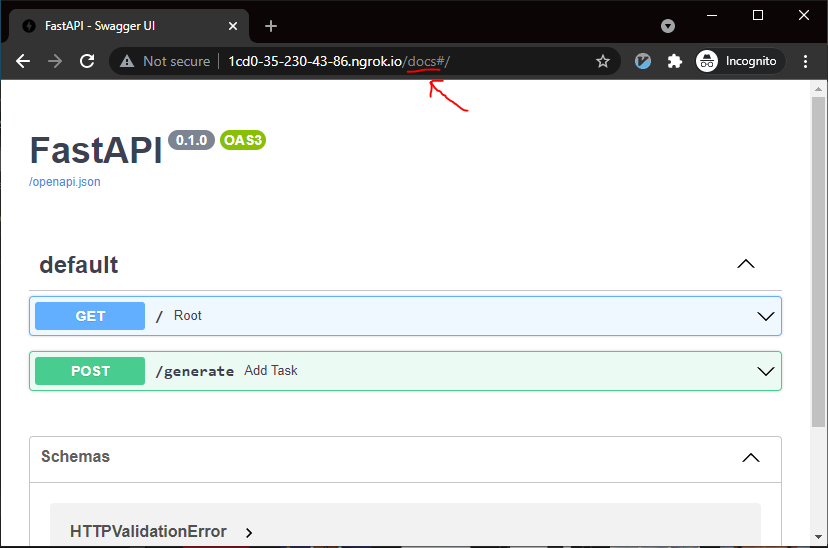Open a new browser tab
The width and height of the screenshot is (828, 548).
[x=271, y=26]
